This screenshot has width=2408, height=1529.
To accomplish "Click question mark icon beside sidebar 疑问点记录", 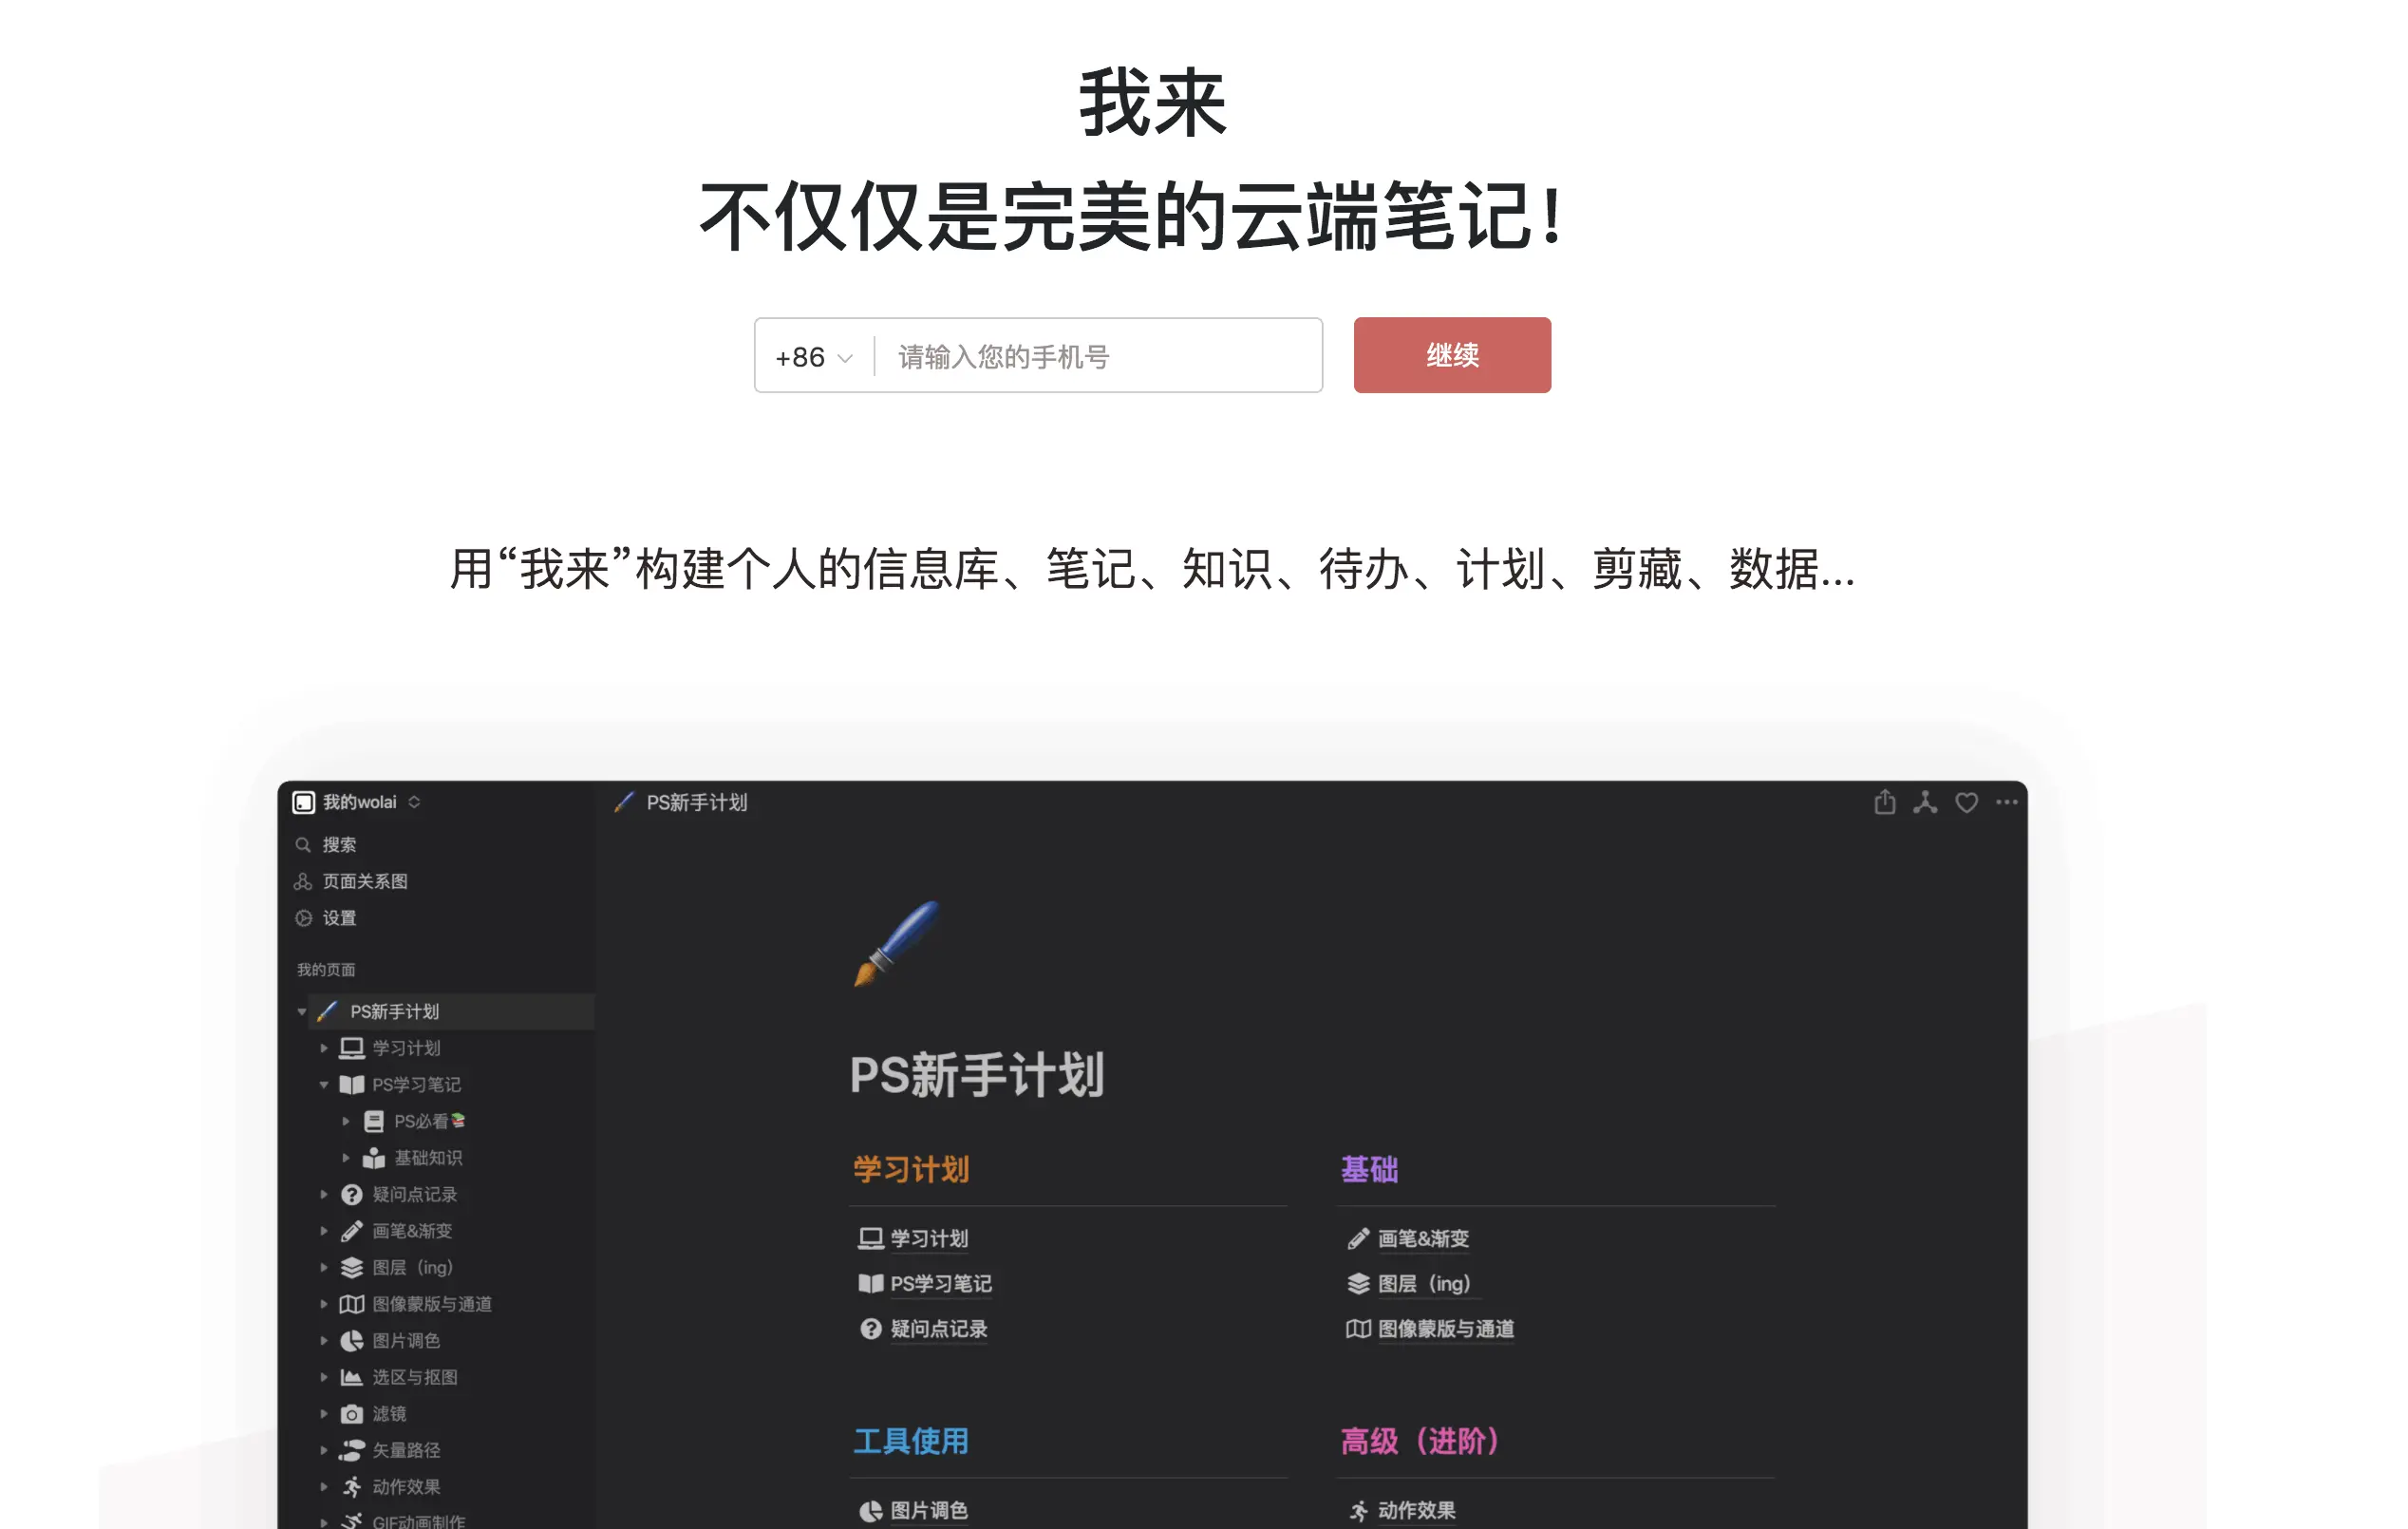I will 351,1194.
